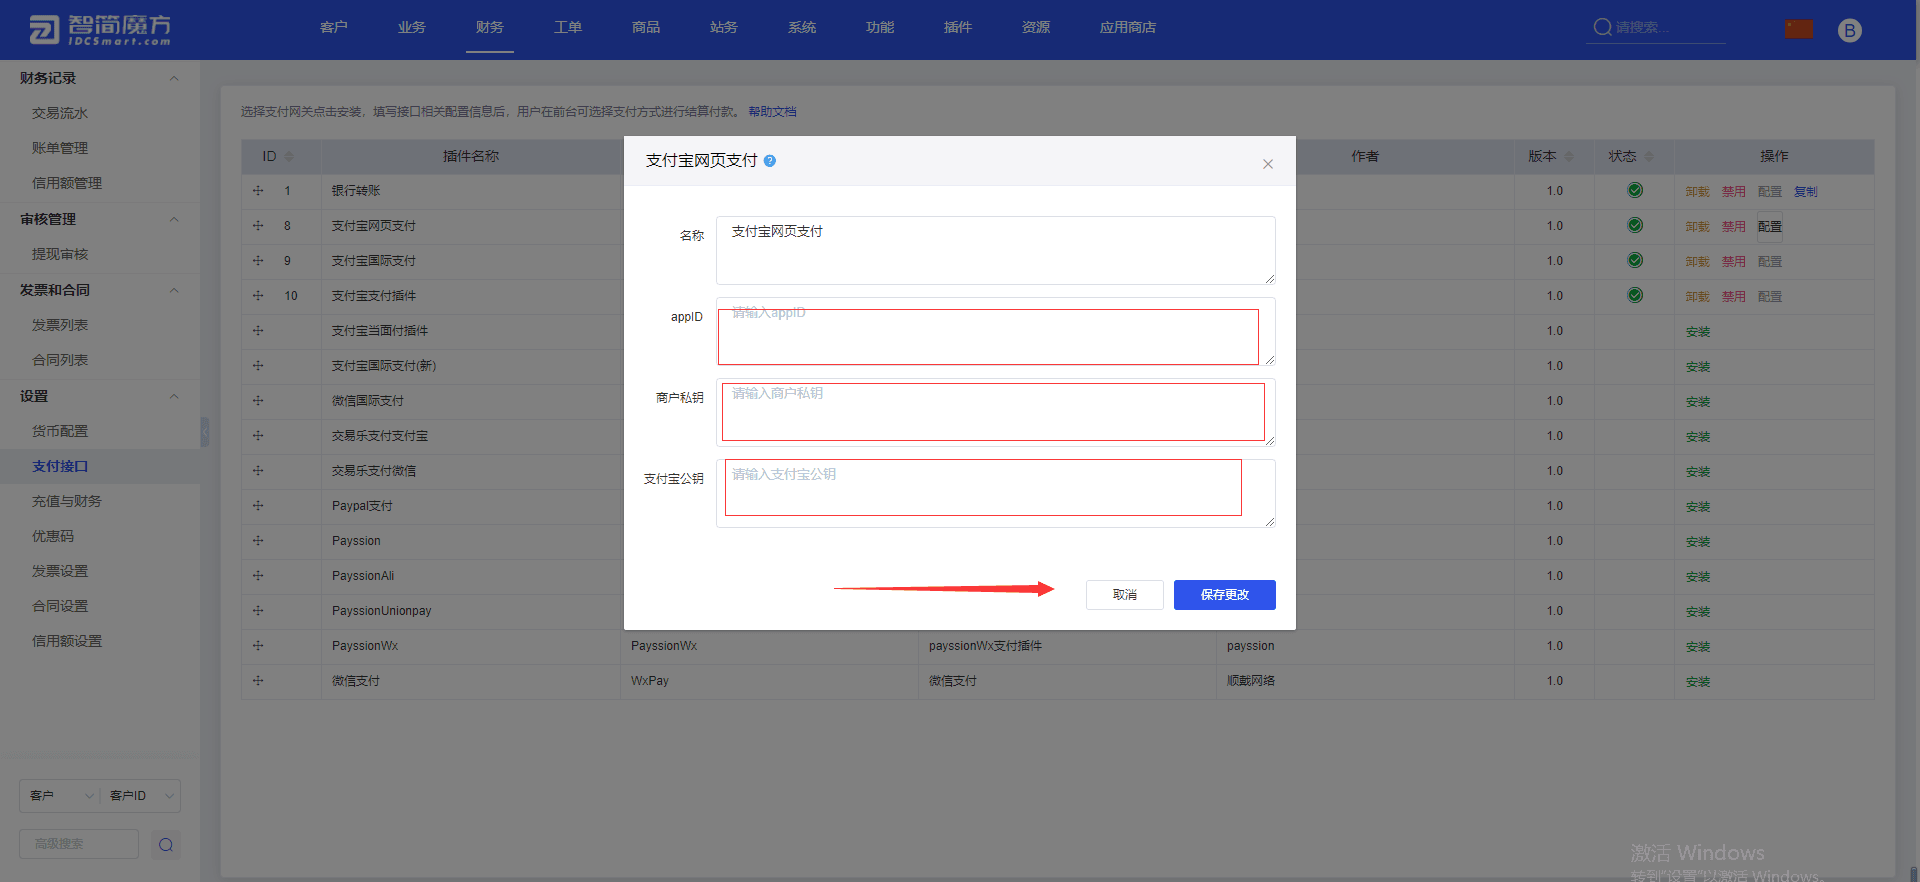1920x882 pixels.
Task: Click the 智简魔方 logo
Action: pyautogui.click(x=100, y=30)
